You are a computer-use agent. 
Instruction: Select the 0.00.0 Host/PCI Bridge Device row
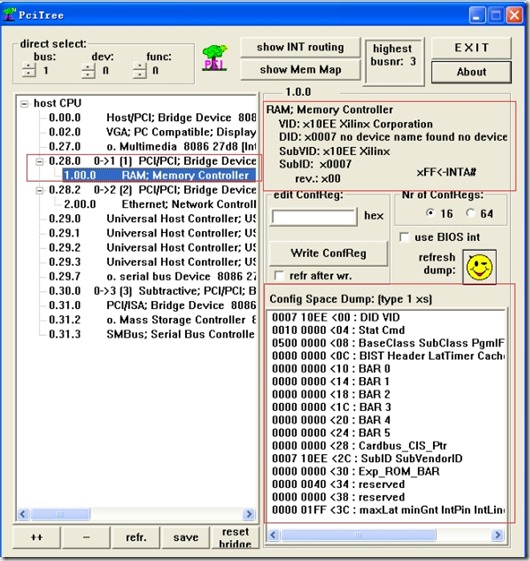[152, 118]
